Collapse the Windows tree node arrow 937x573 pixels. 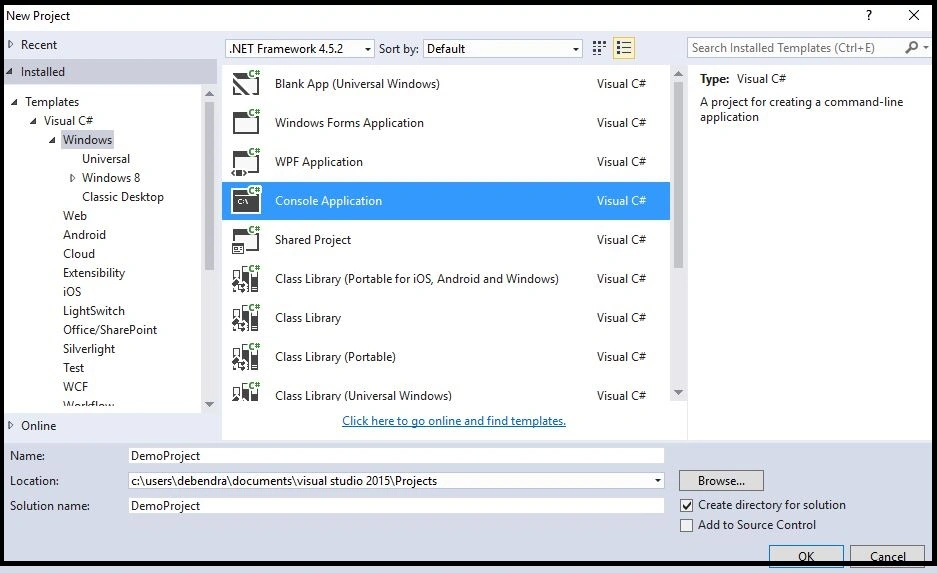coord(52,140)
